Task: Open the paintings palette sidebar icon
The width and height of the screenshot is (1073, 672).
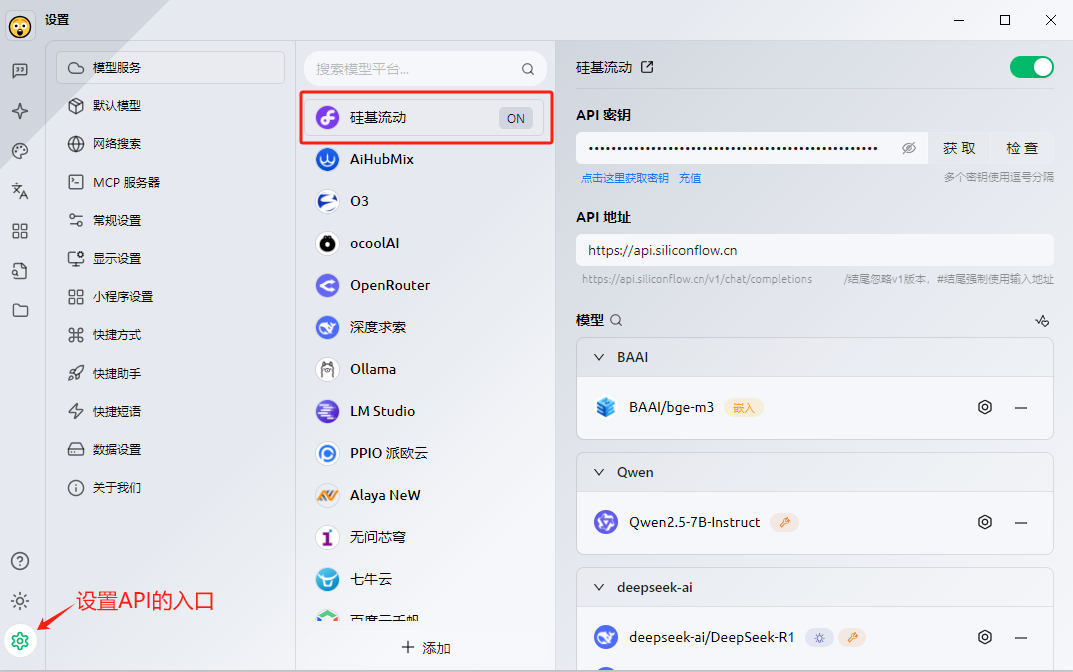Action: (x=20, y=151)
